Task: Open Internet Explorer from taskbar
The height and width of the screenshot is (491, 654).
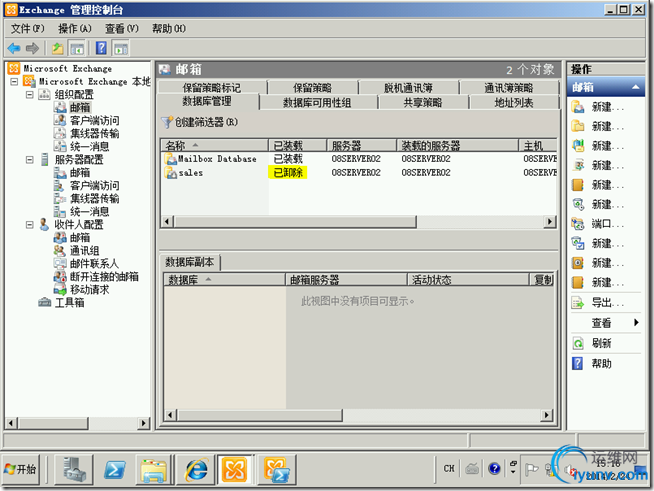Action: (x=196, y=470)
